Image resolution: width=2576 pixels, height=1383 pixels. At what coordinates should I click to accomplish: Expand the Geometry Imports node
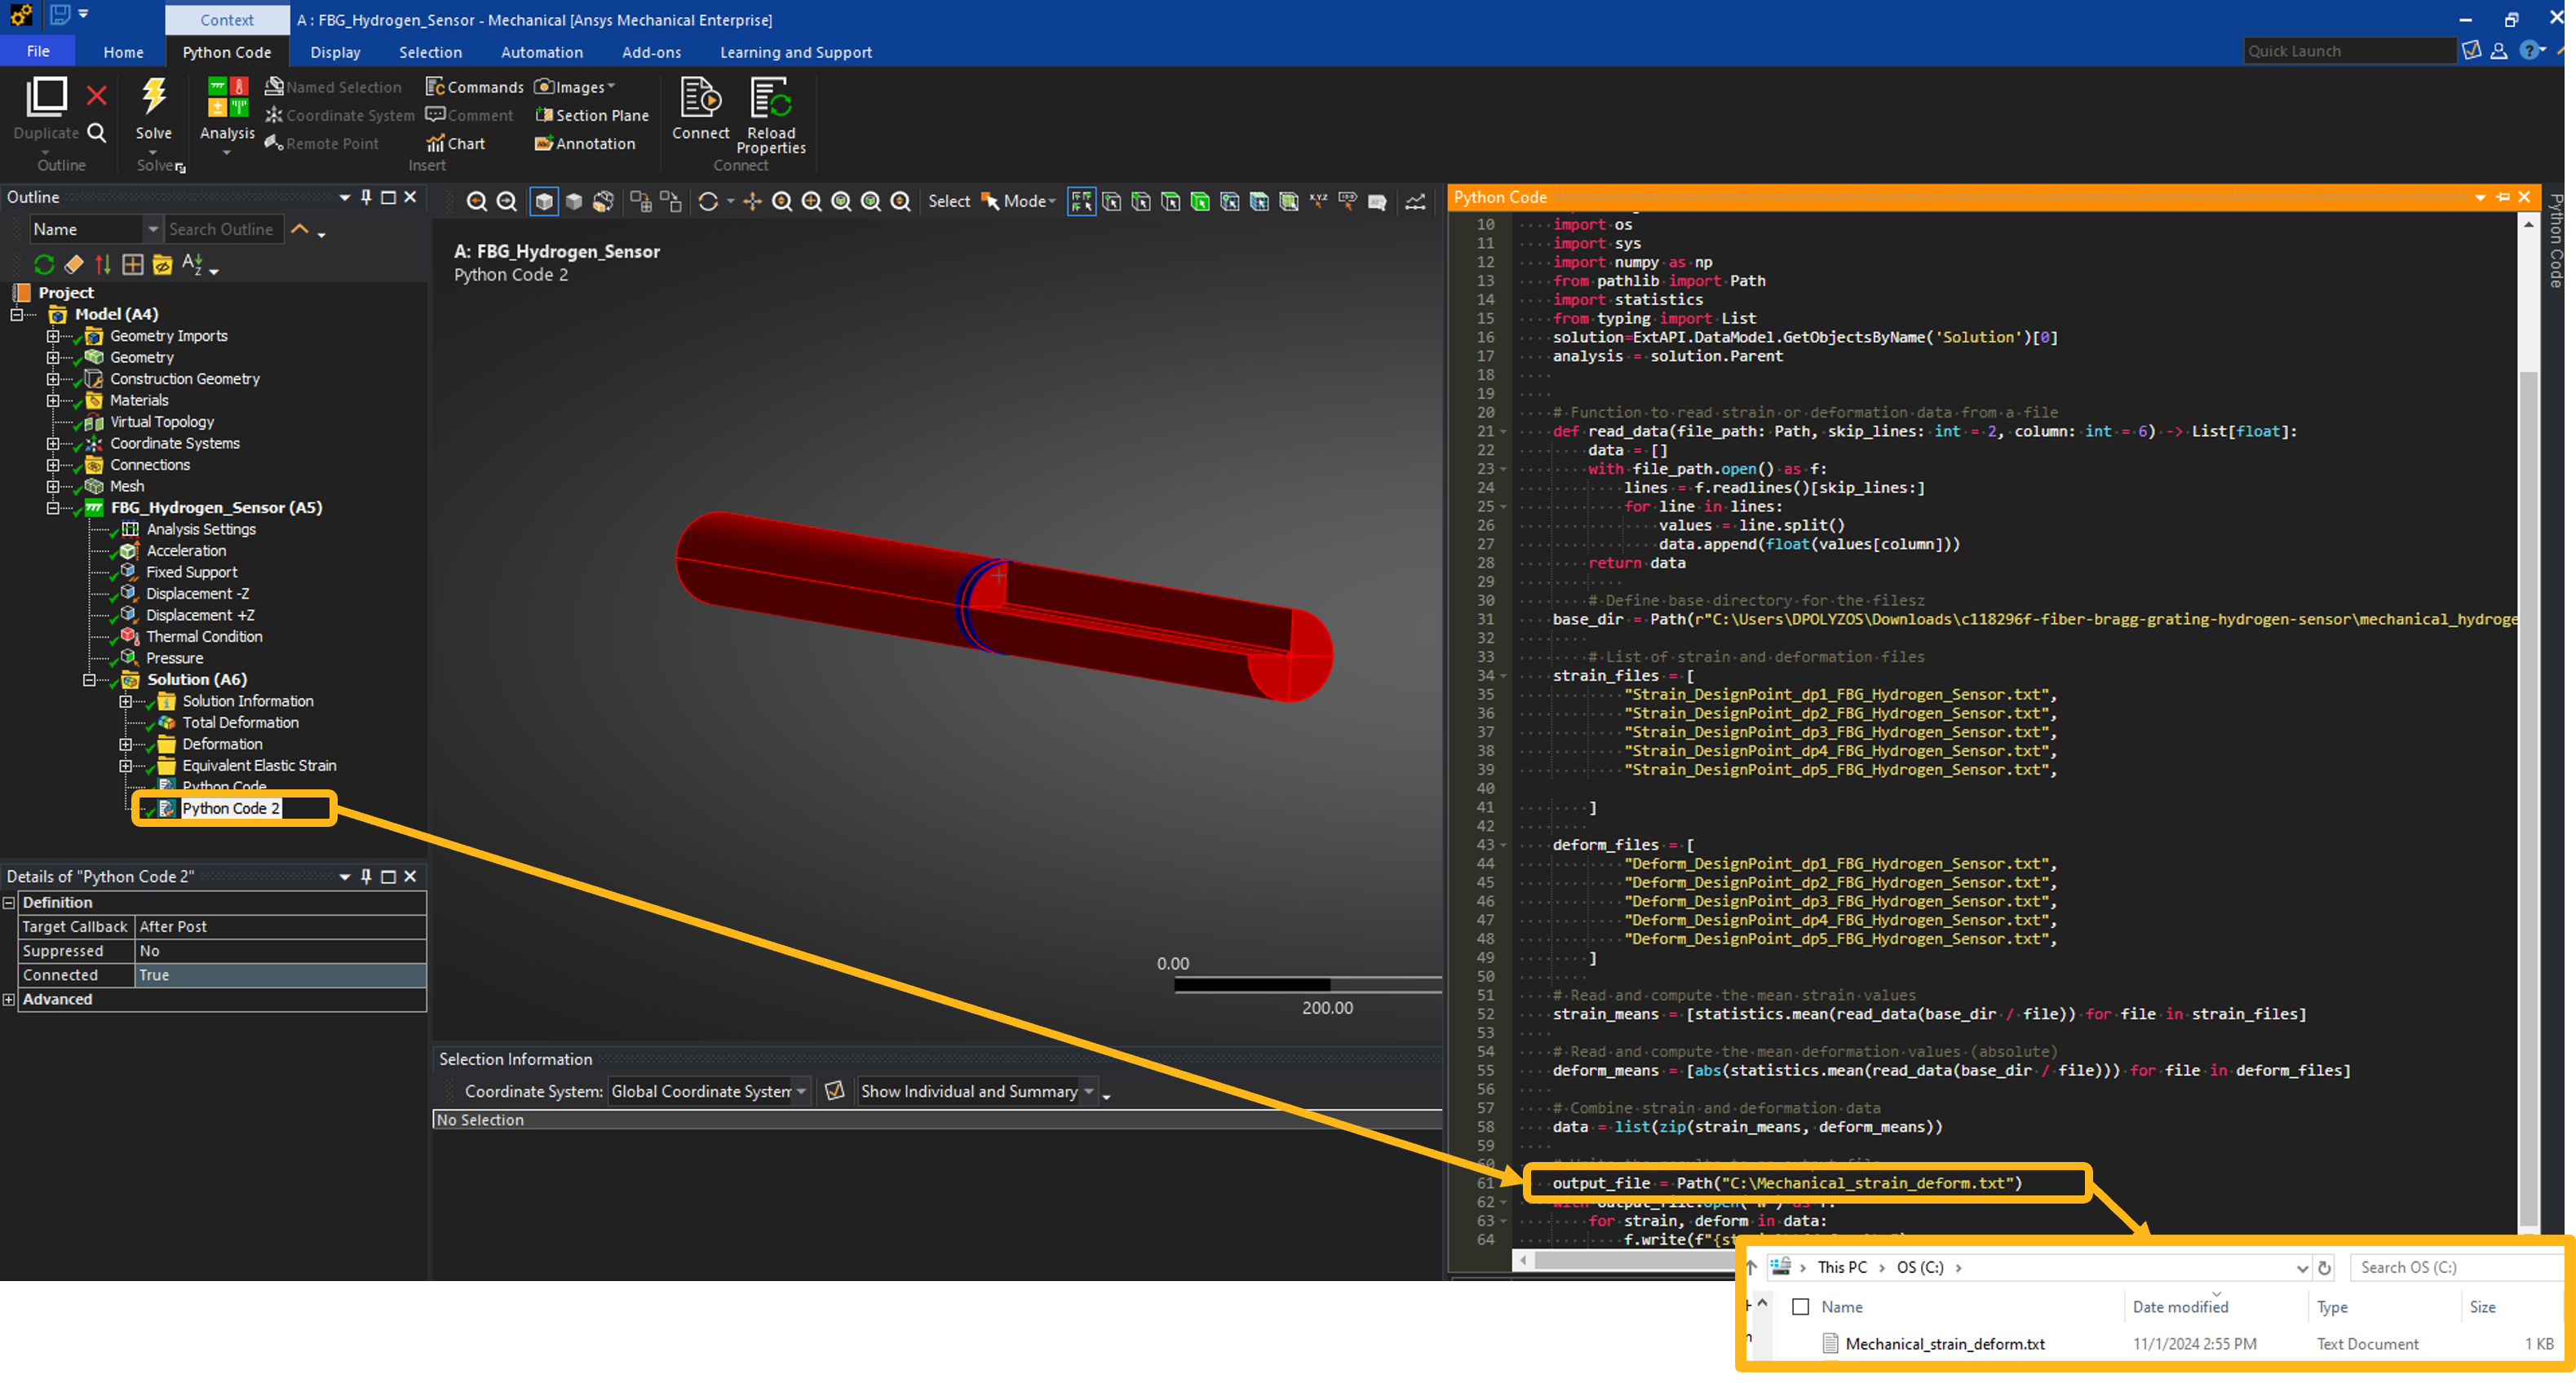[x=53, y=336]
